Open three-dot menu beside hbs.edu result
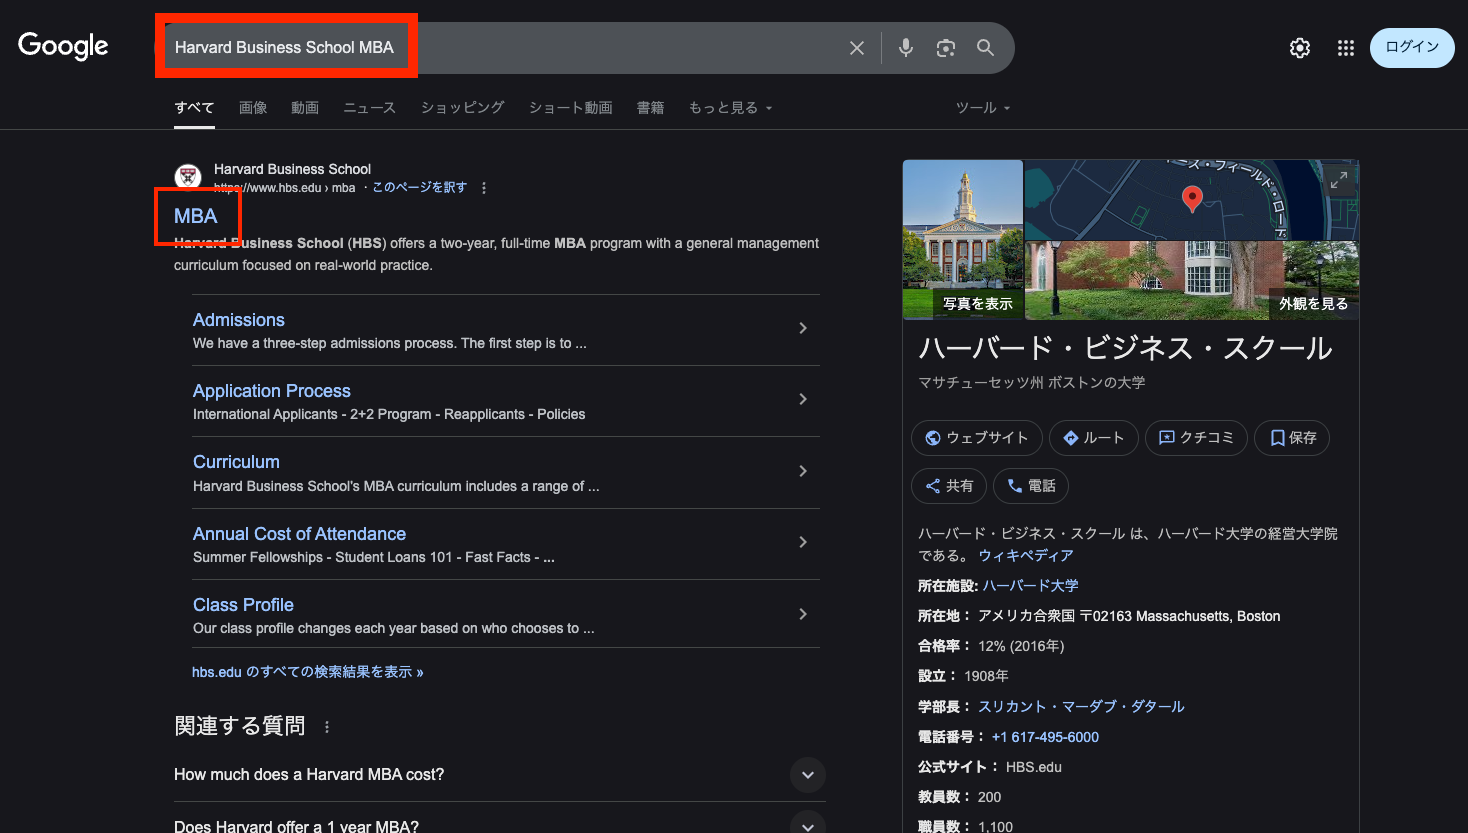The image size is (1468, 833). (x=484, y=188)
